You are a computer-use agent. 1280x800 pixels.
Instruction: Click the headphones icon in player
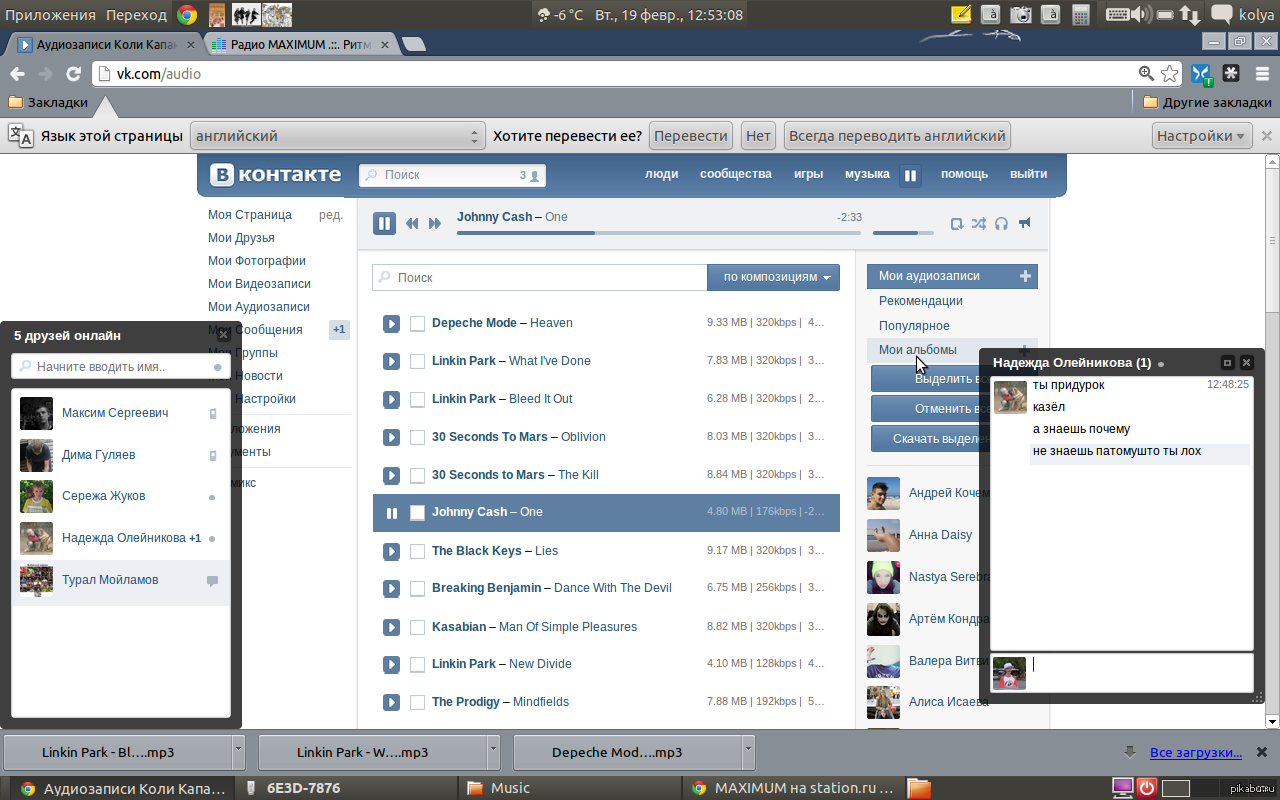pos(1001,224)
